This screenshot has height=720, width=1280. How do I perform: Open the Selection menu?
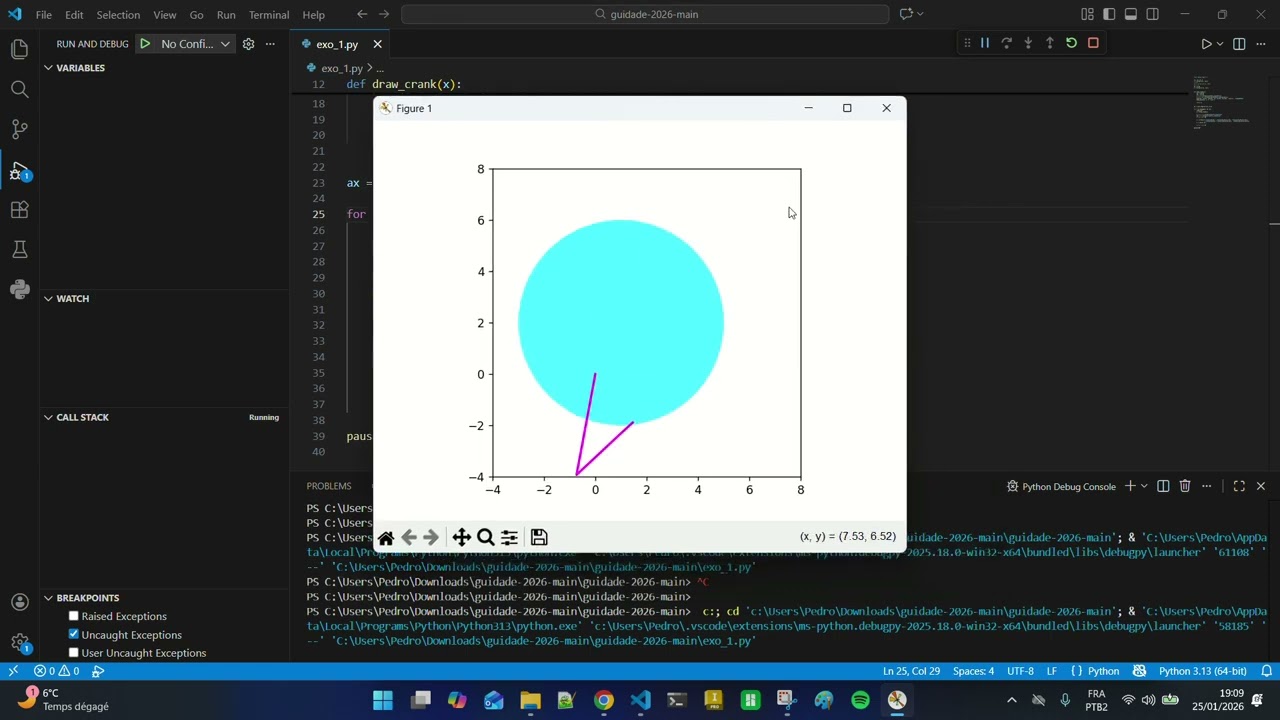pos(118,15)
